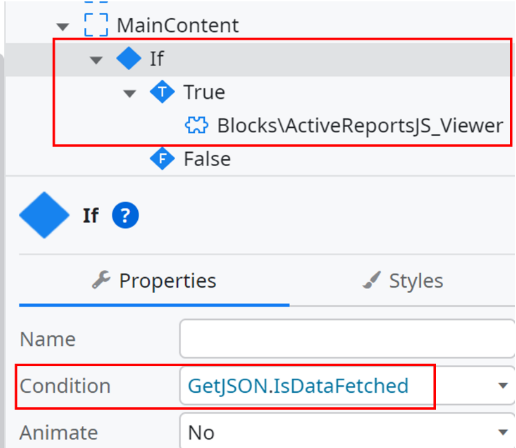
Task: Click the True branch T diamond icon
Action: coord(162,92)
